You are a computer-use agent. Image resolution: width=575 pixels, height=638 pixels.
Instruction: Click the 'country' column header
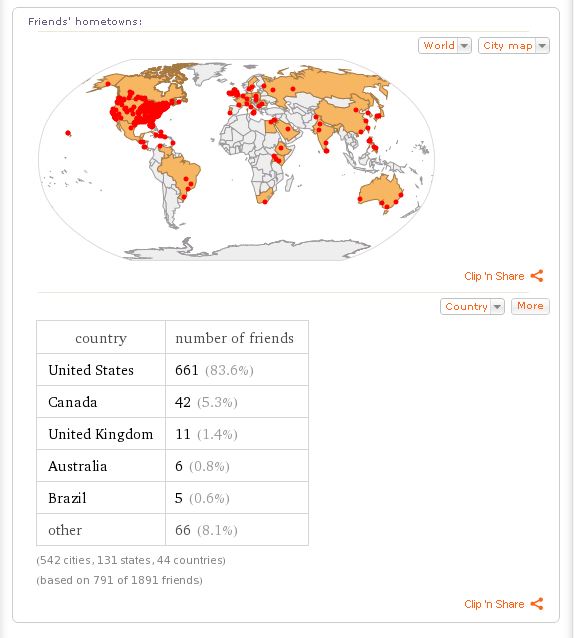click(x=101, y=337)
